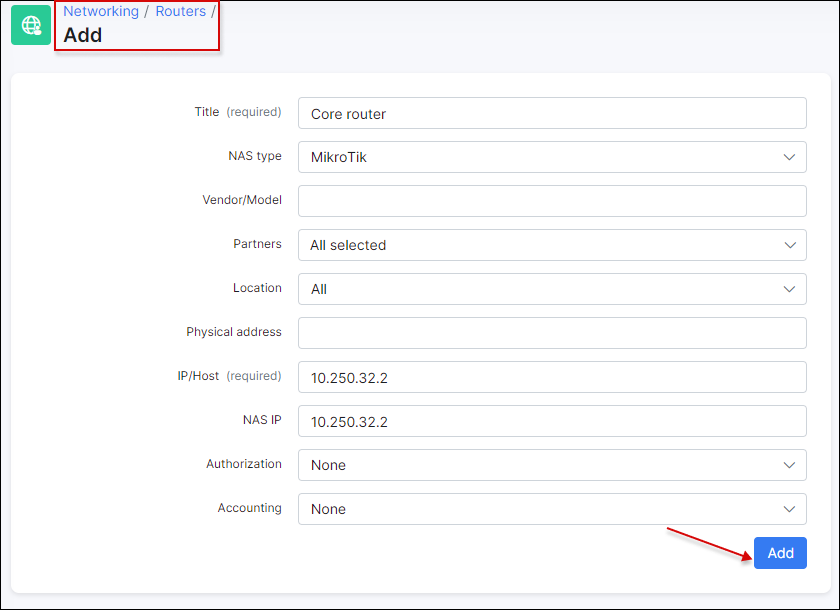Click the NAS IP input field
Screen dimensions: 840x610
(x=550, y=421)
